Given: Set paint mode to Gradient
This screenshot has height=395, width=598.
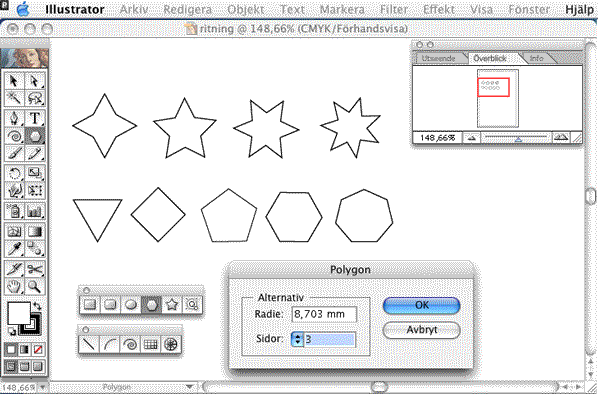Looking at the screenshot, I should click(24, 349).
